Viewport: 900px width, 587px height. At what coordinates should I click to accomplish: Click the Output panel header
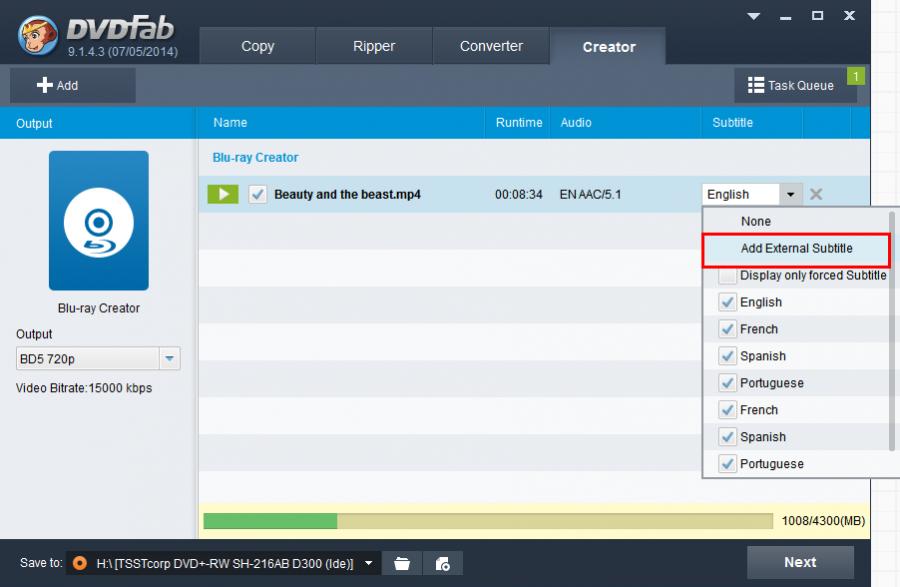tap(98, 123)
